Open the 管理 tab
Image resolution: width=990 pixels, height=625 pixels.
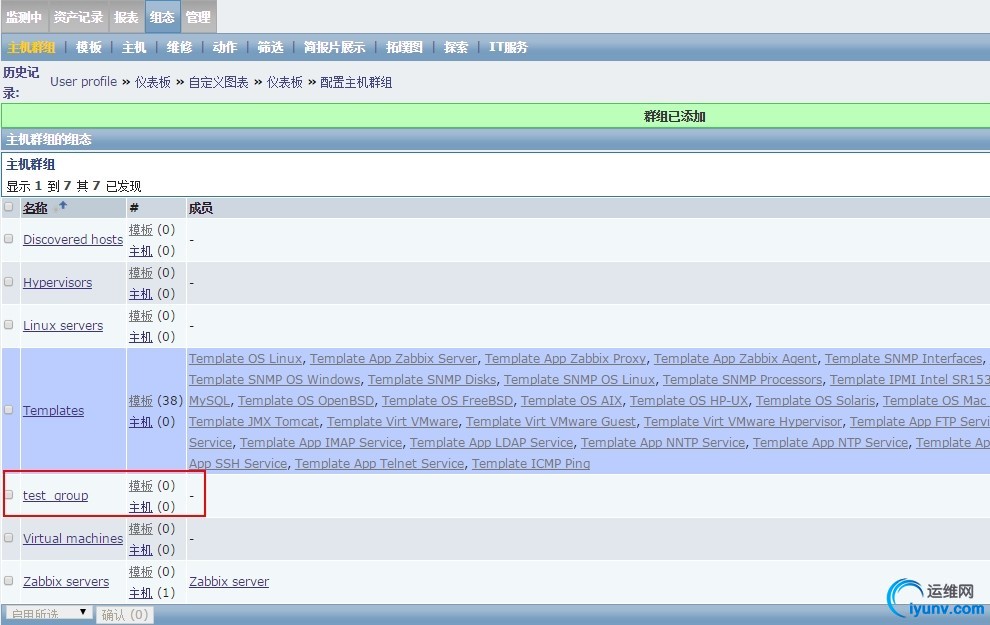tap(198, 17)
